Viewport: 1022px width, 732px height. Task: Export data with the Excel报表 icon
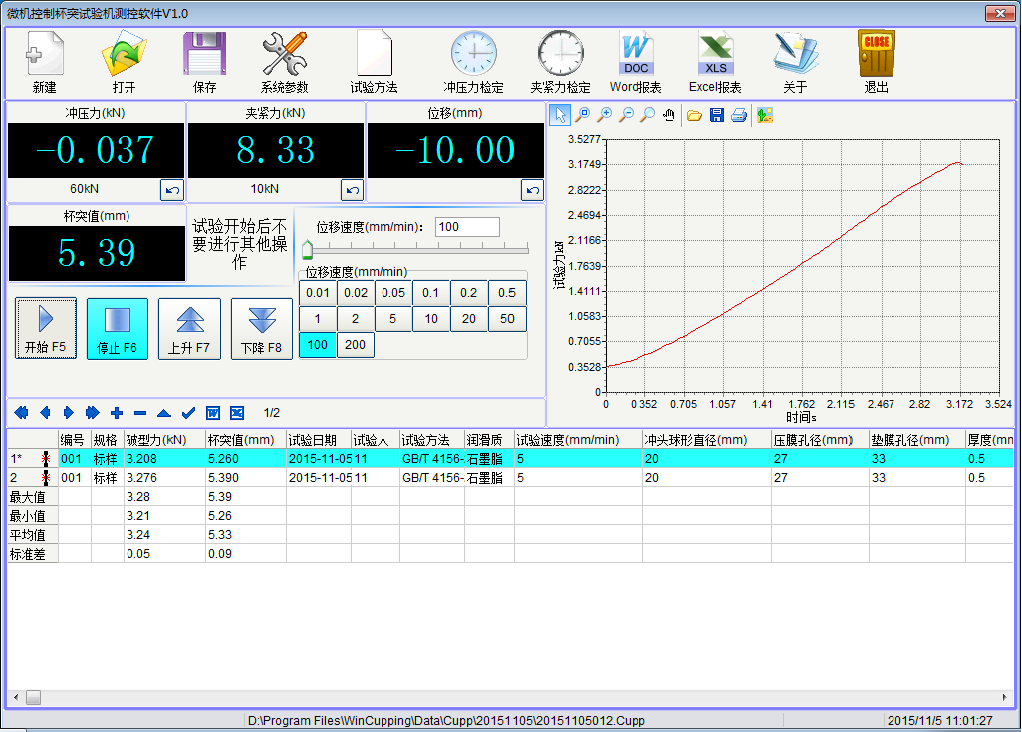[x=715, y=61]
